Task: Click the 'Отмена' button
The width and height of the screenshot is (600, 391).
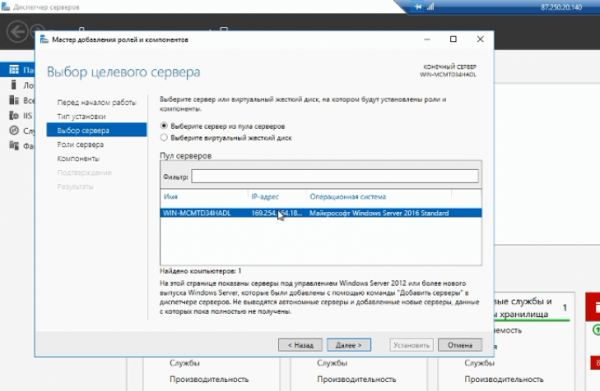Action: (x=460, y=345)
